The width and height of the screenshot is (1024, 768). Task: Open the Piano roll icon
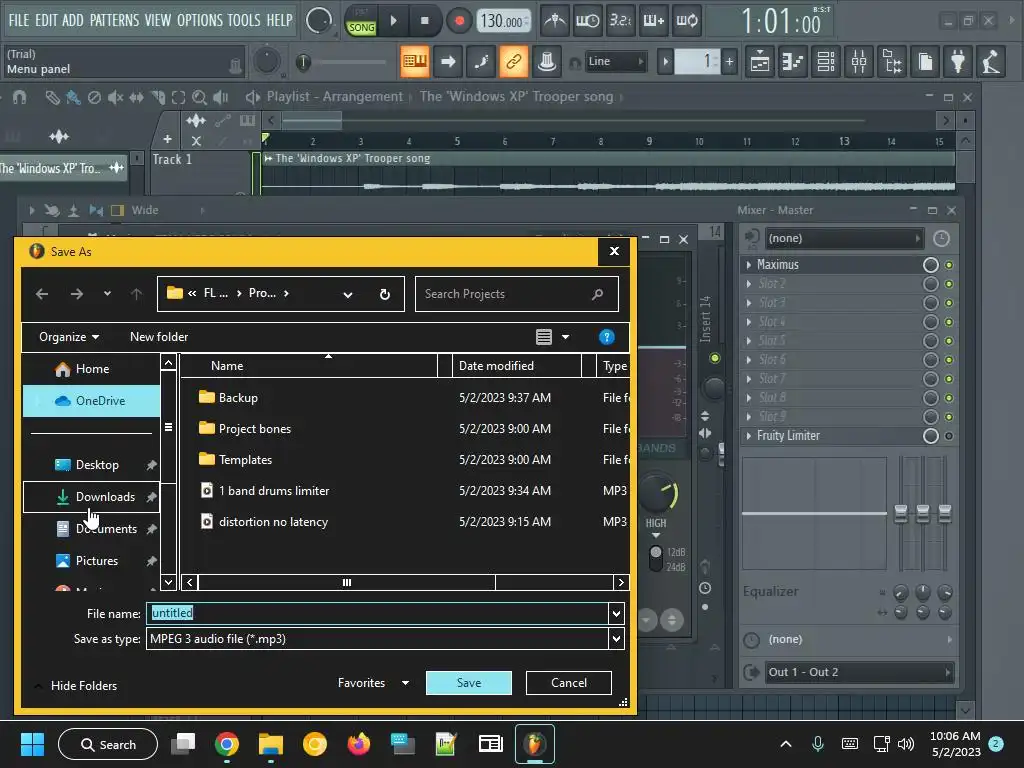pos(792,62)
